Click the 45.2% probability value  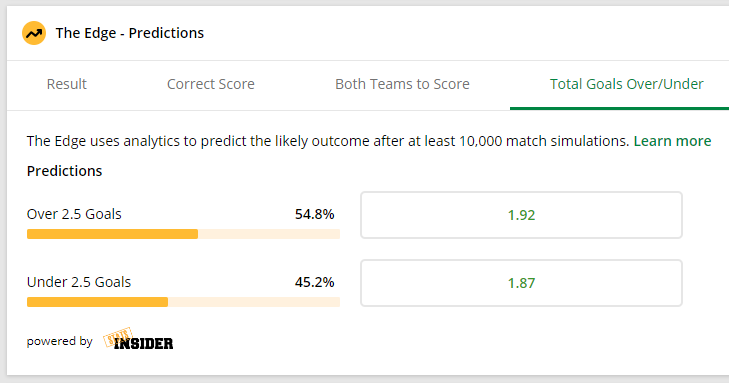(x=314, y=282)
